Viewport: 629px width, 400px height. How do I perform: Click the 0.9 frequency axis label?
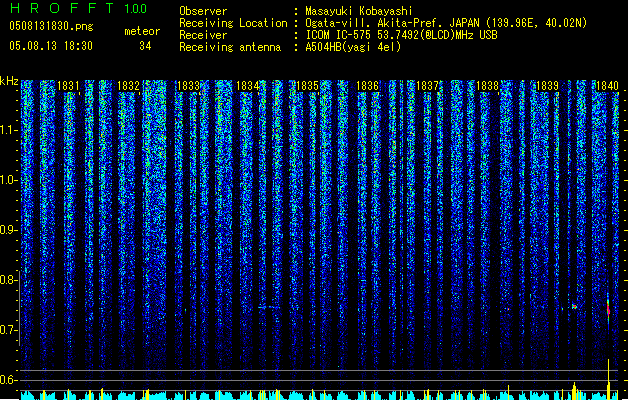point(8,230)
